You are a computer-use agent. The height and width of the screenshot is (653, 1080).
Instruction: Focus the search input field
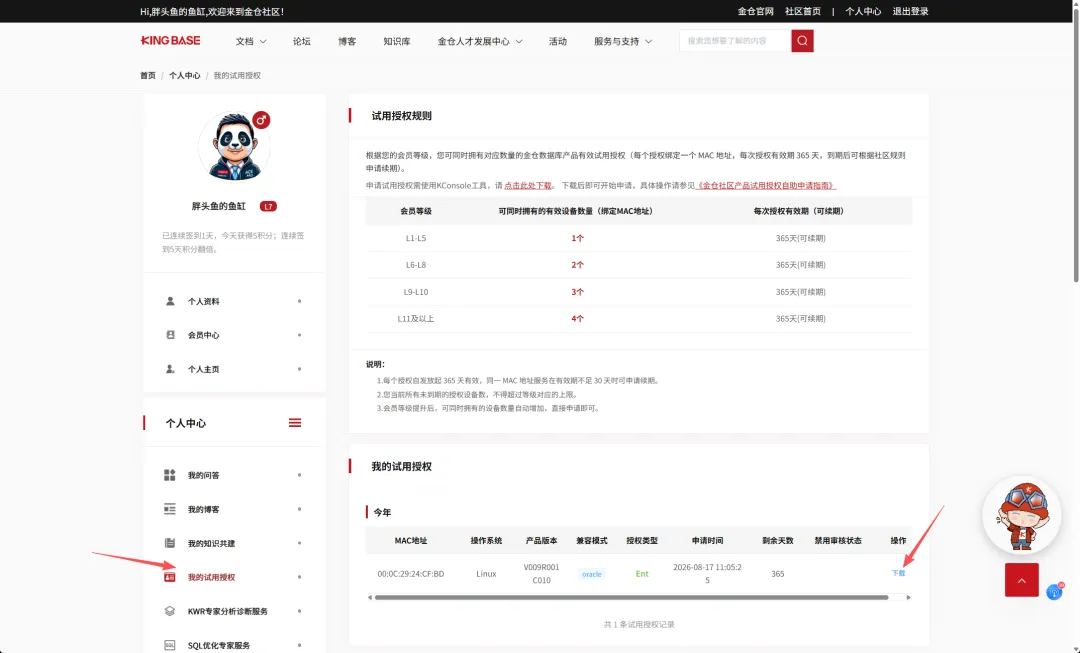[735, 41]
